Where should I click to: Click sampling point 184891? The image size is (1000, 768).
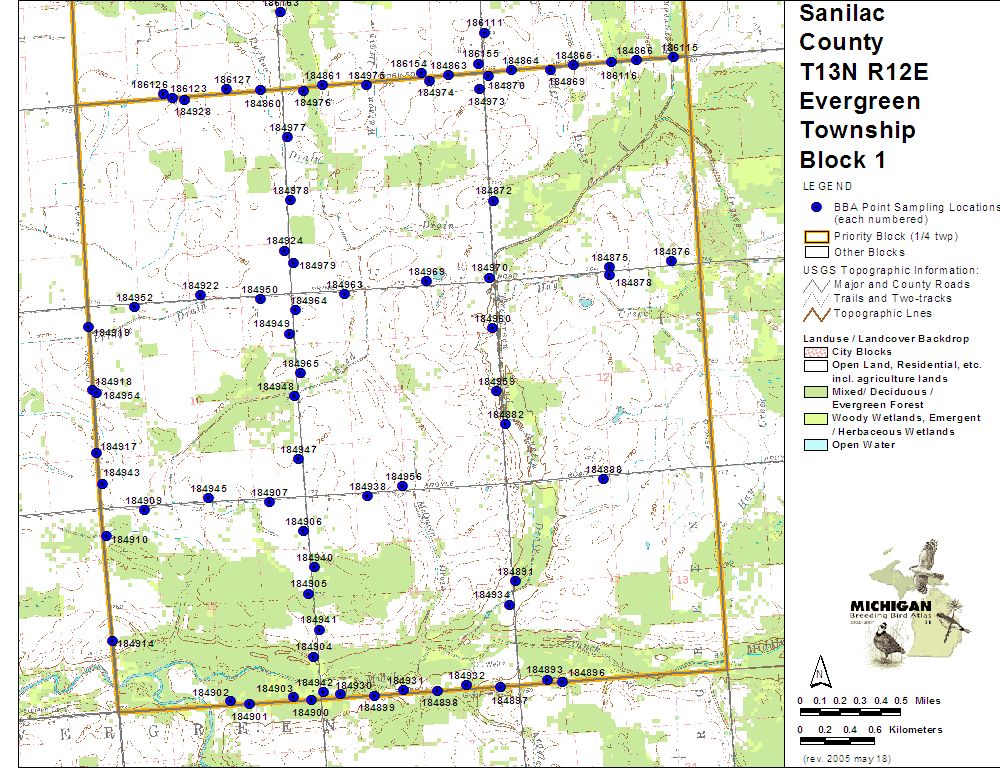pos(515,581)
